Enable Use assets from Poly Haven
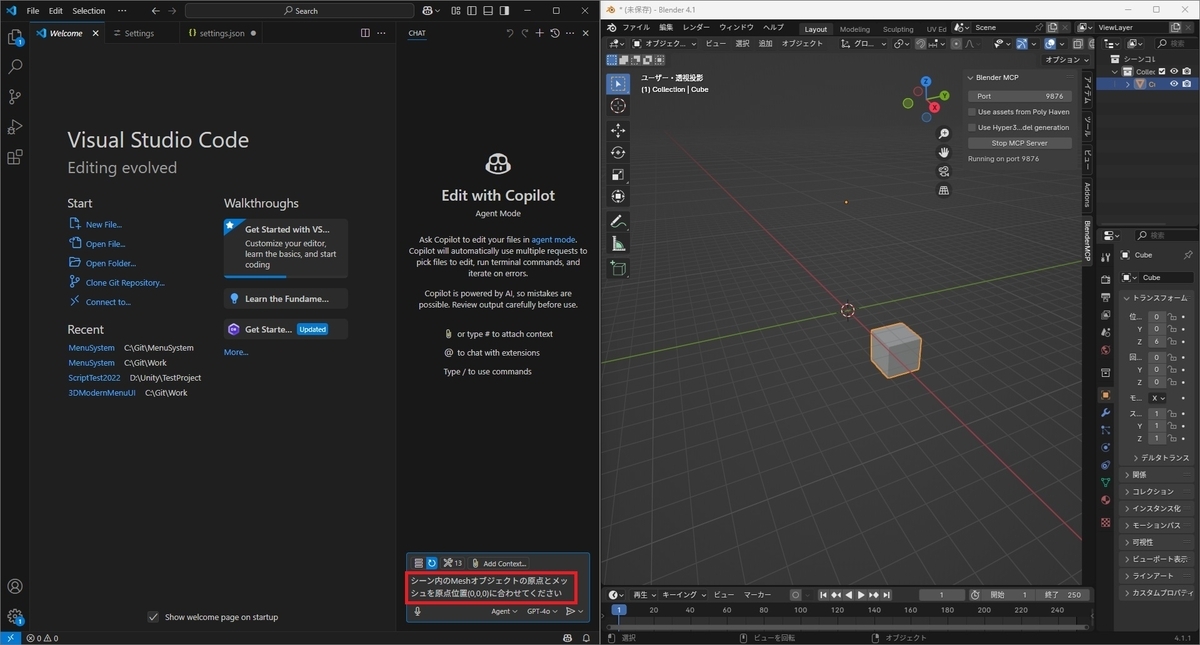 (x=972, y=112)
